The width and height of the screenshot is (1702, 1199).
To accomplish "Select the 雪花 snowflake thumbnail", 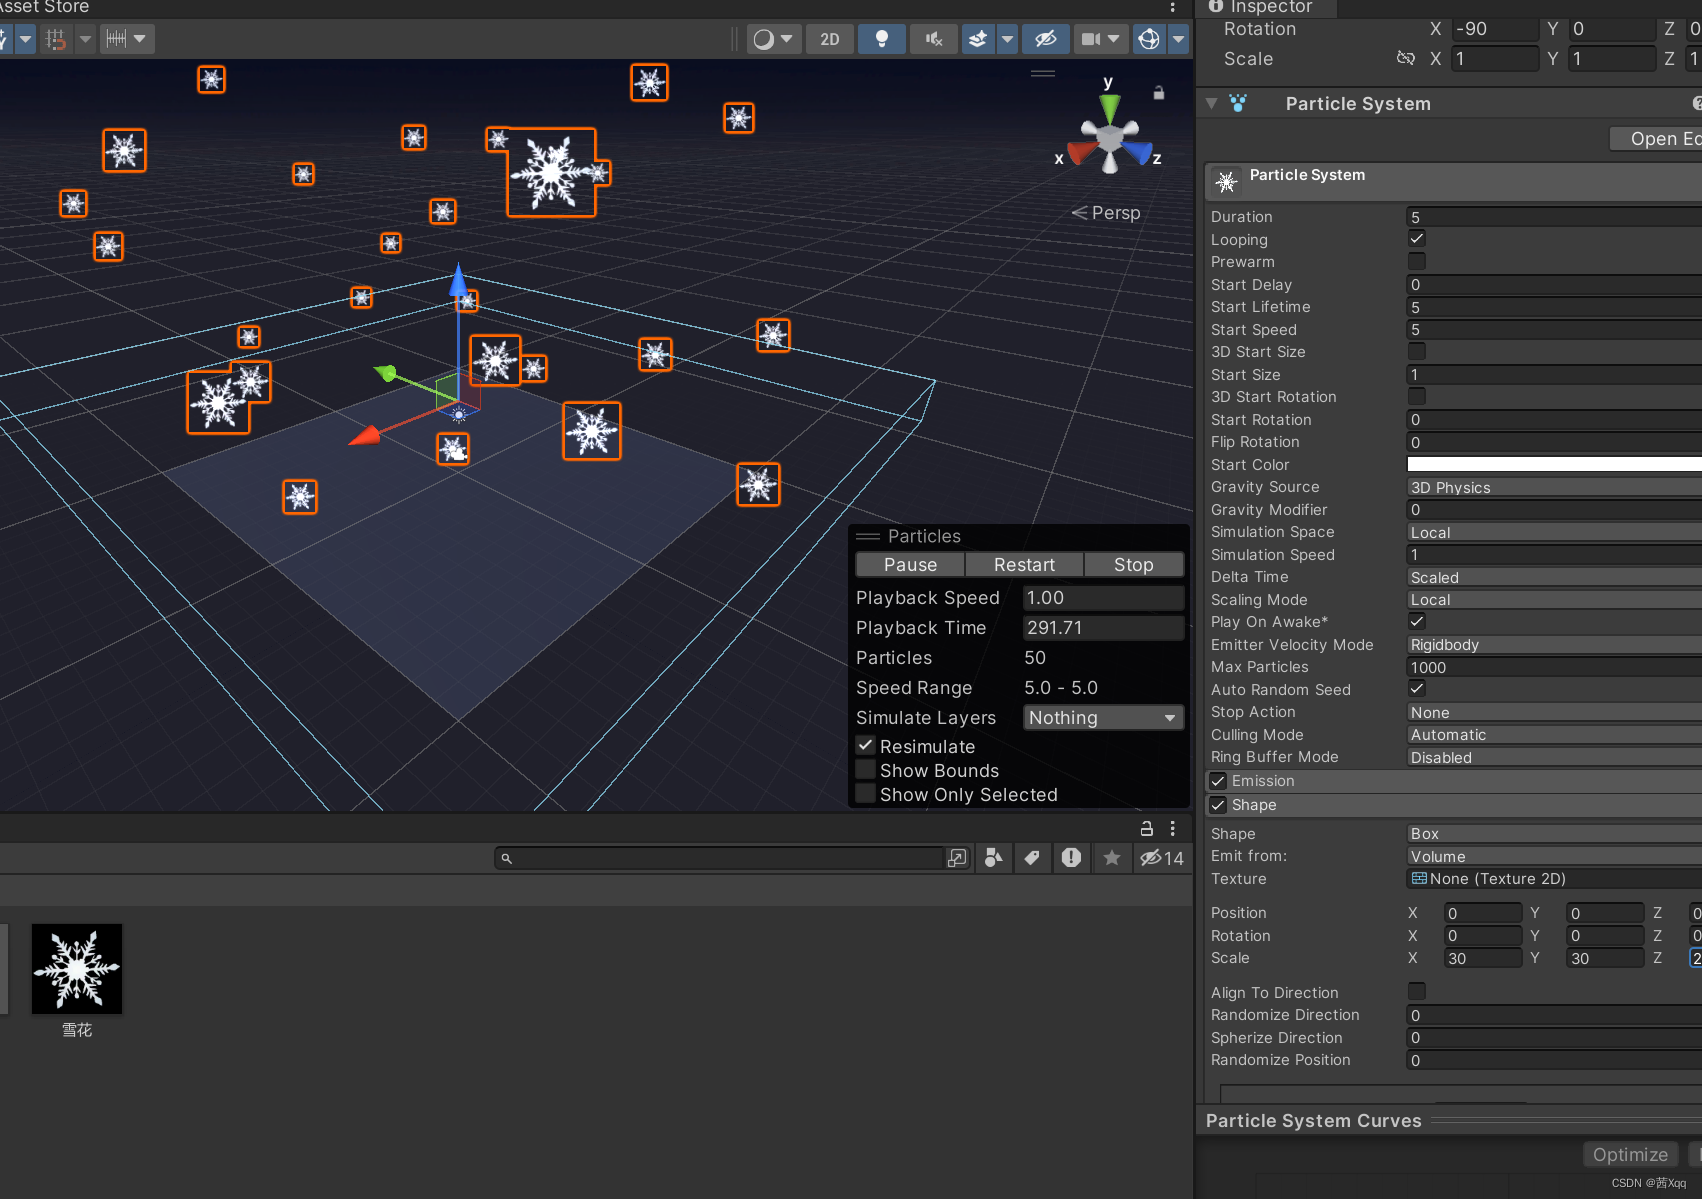I will (x=77, y=967).
